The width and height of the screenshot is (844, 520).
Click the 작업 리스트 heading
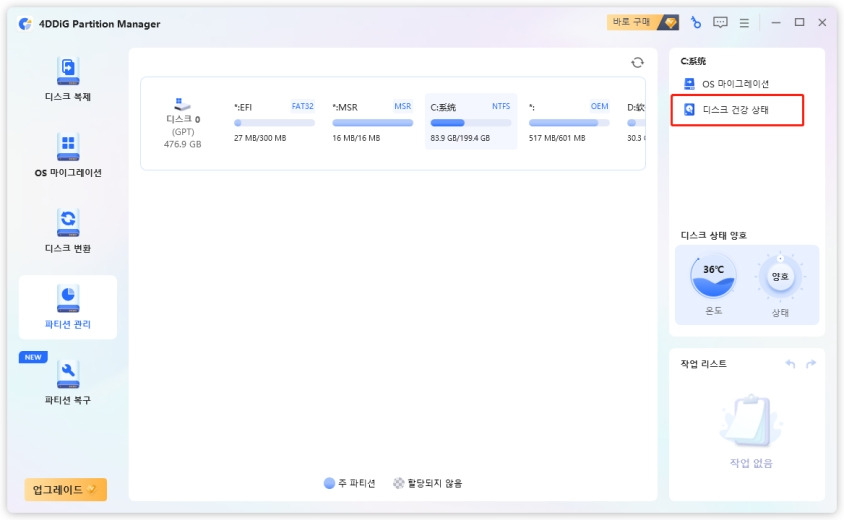coord(703,364)
